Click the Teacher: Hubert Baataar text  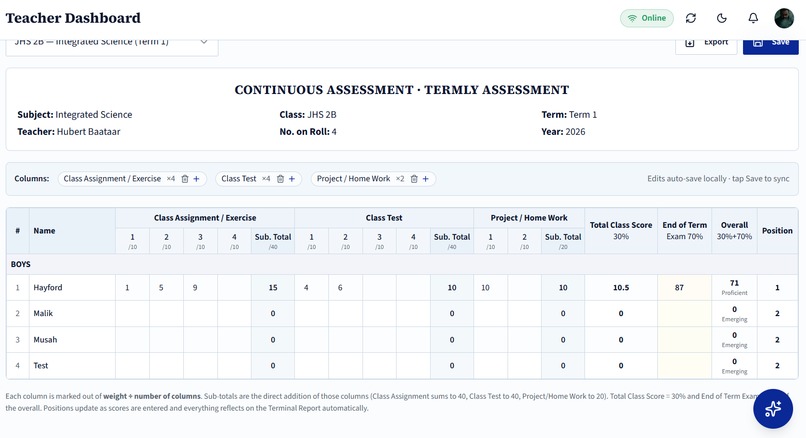[x=69, y=132]
